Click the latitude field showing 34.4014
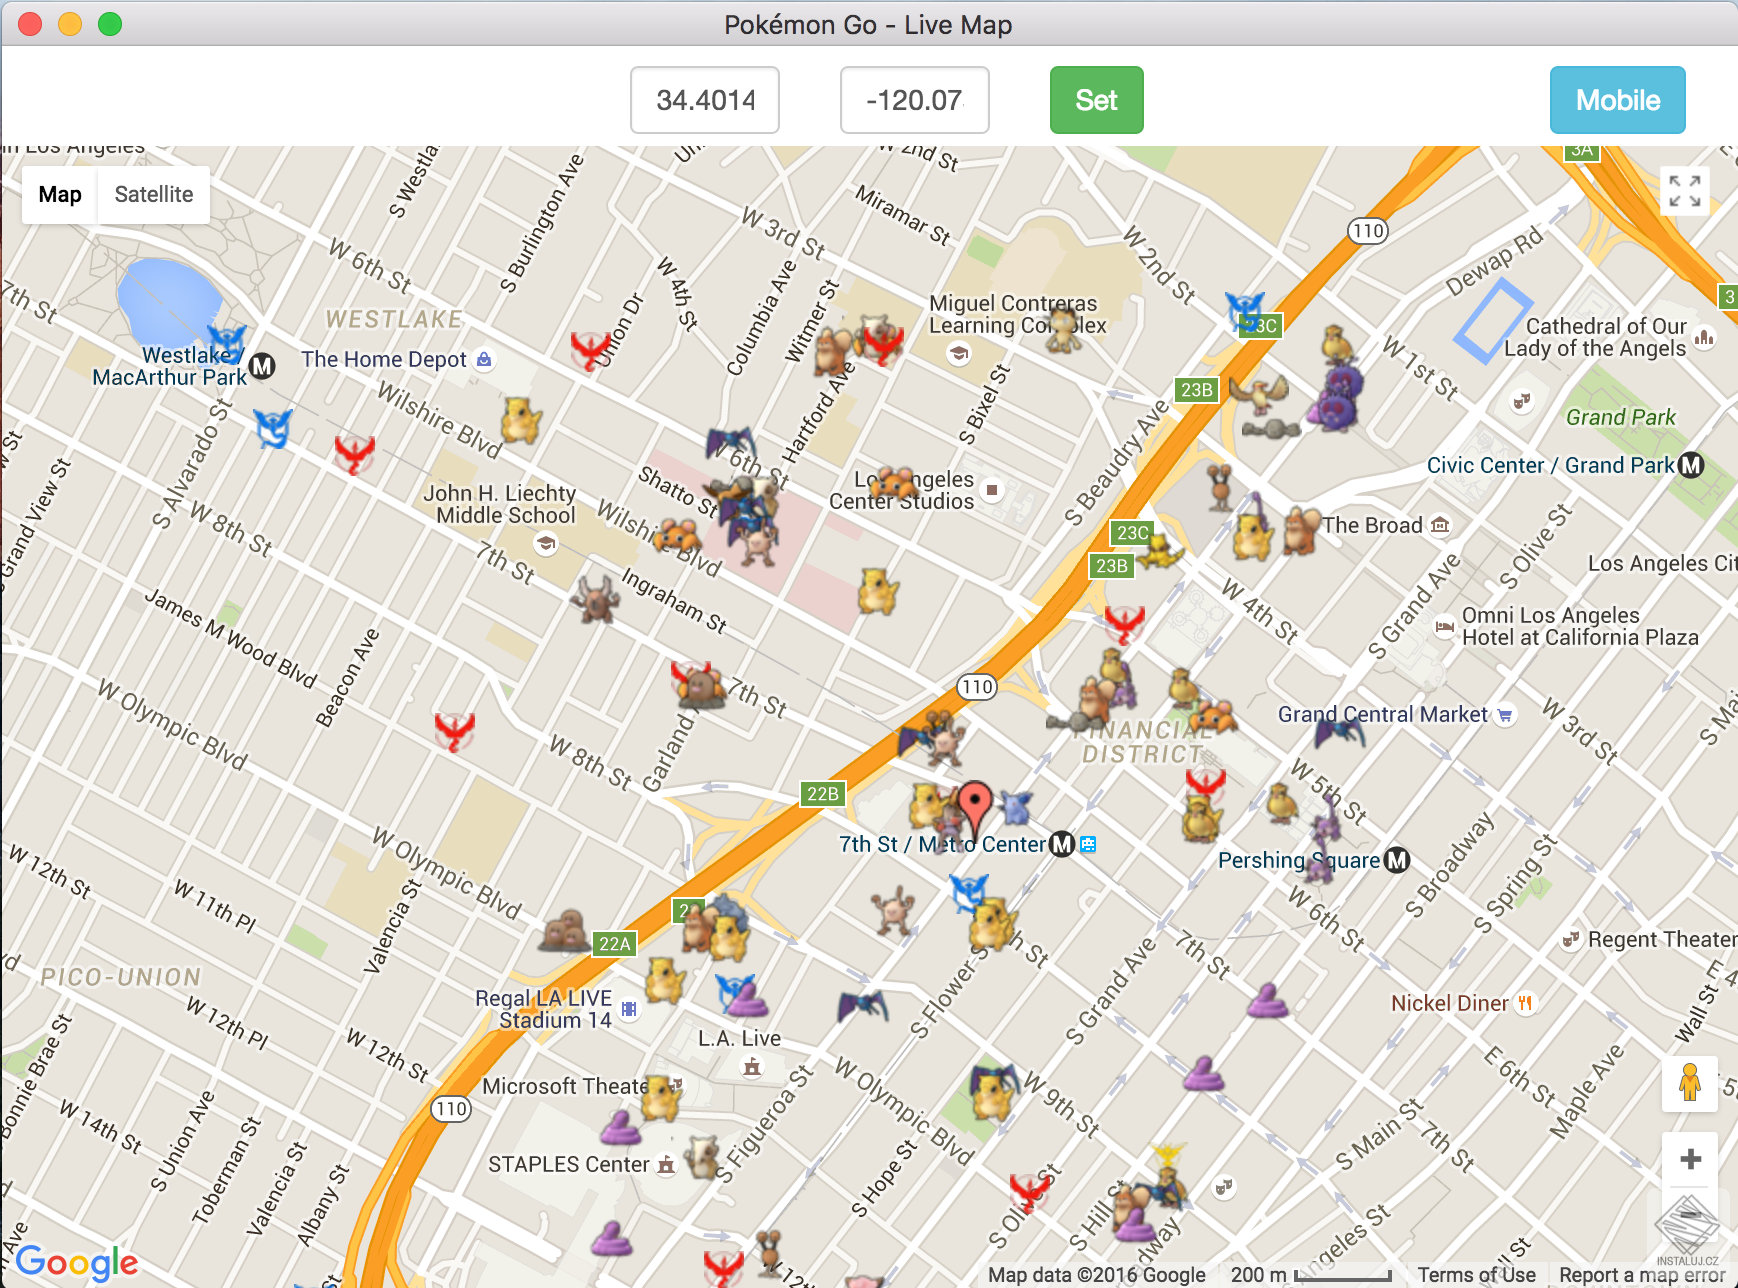 (704, 100)
